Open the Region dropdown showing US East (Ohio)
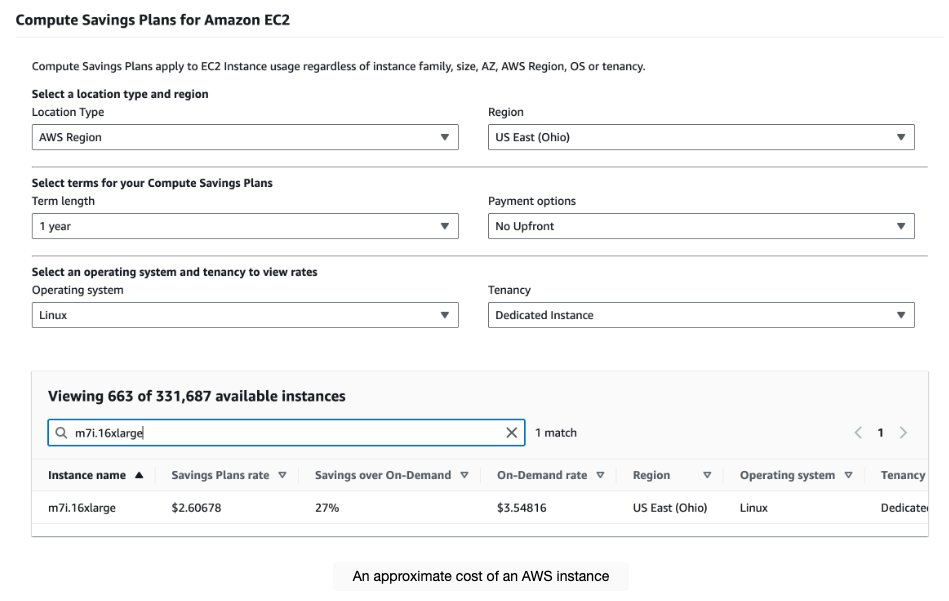The height and width of the screenshot is (601, 949). pos(701,137)
